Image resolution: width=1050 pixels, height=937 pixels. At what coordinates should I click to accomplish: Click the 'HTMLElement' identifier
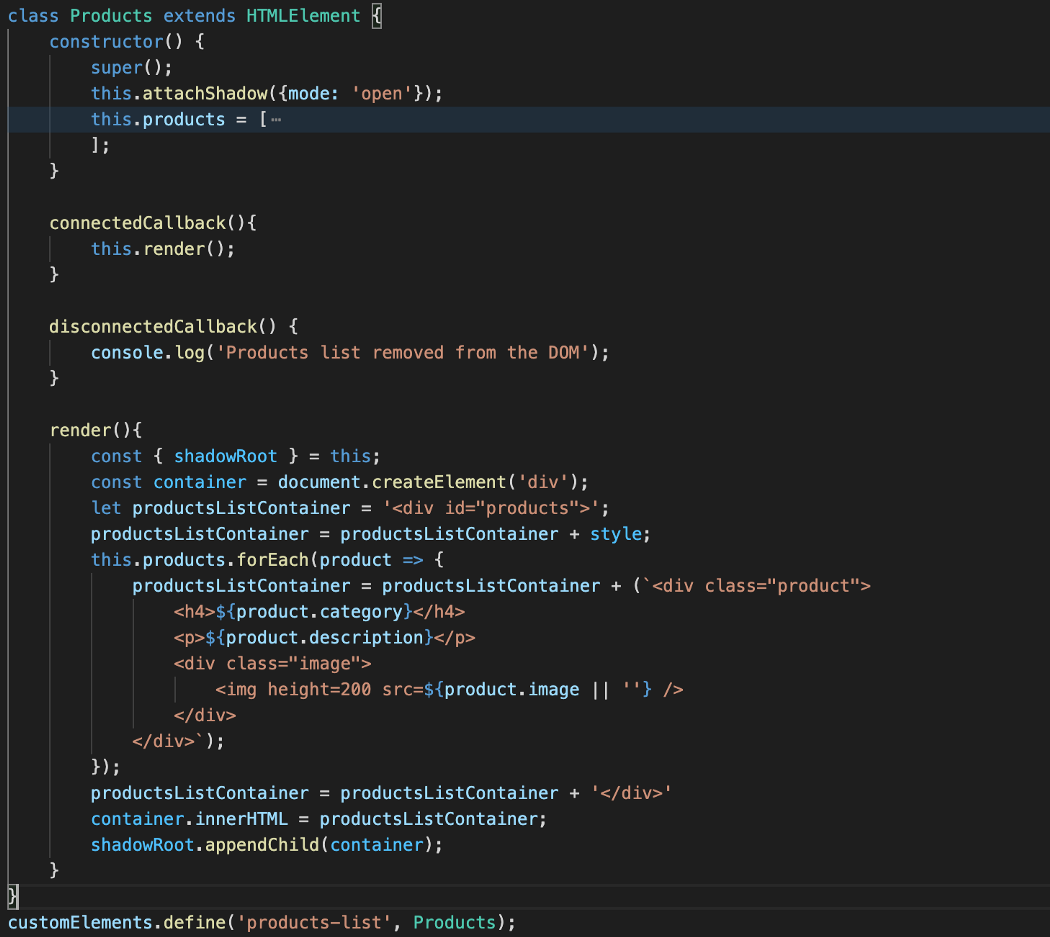point(303,16)
